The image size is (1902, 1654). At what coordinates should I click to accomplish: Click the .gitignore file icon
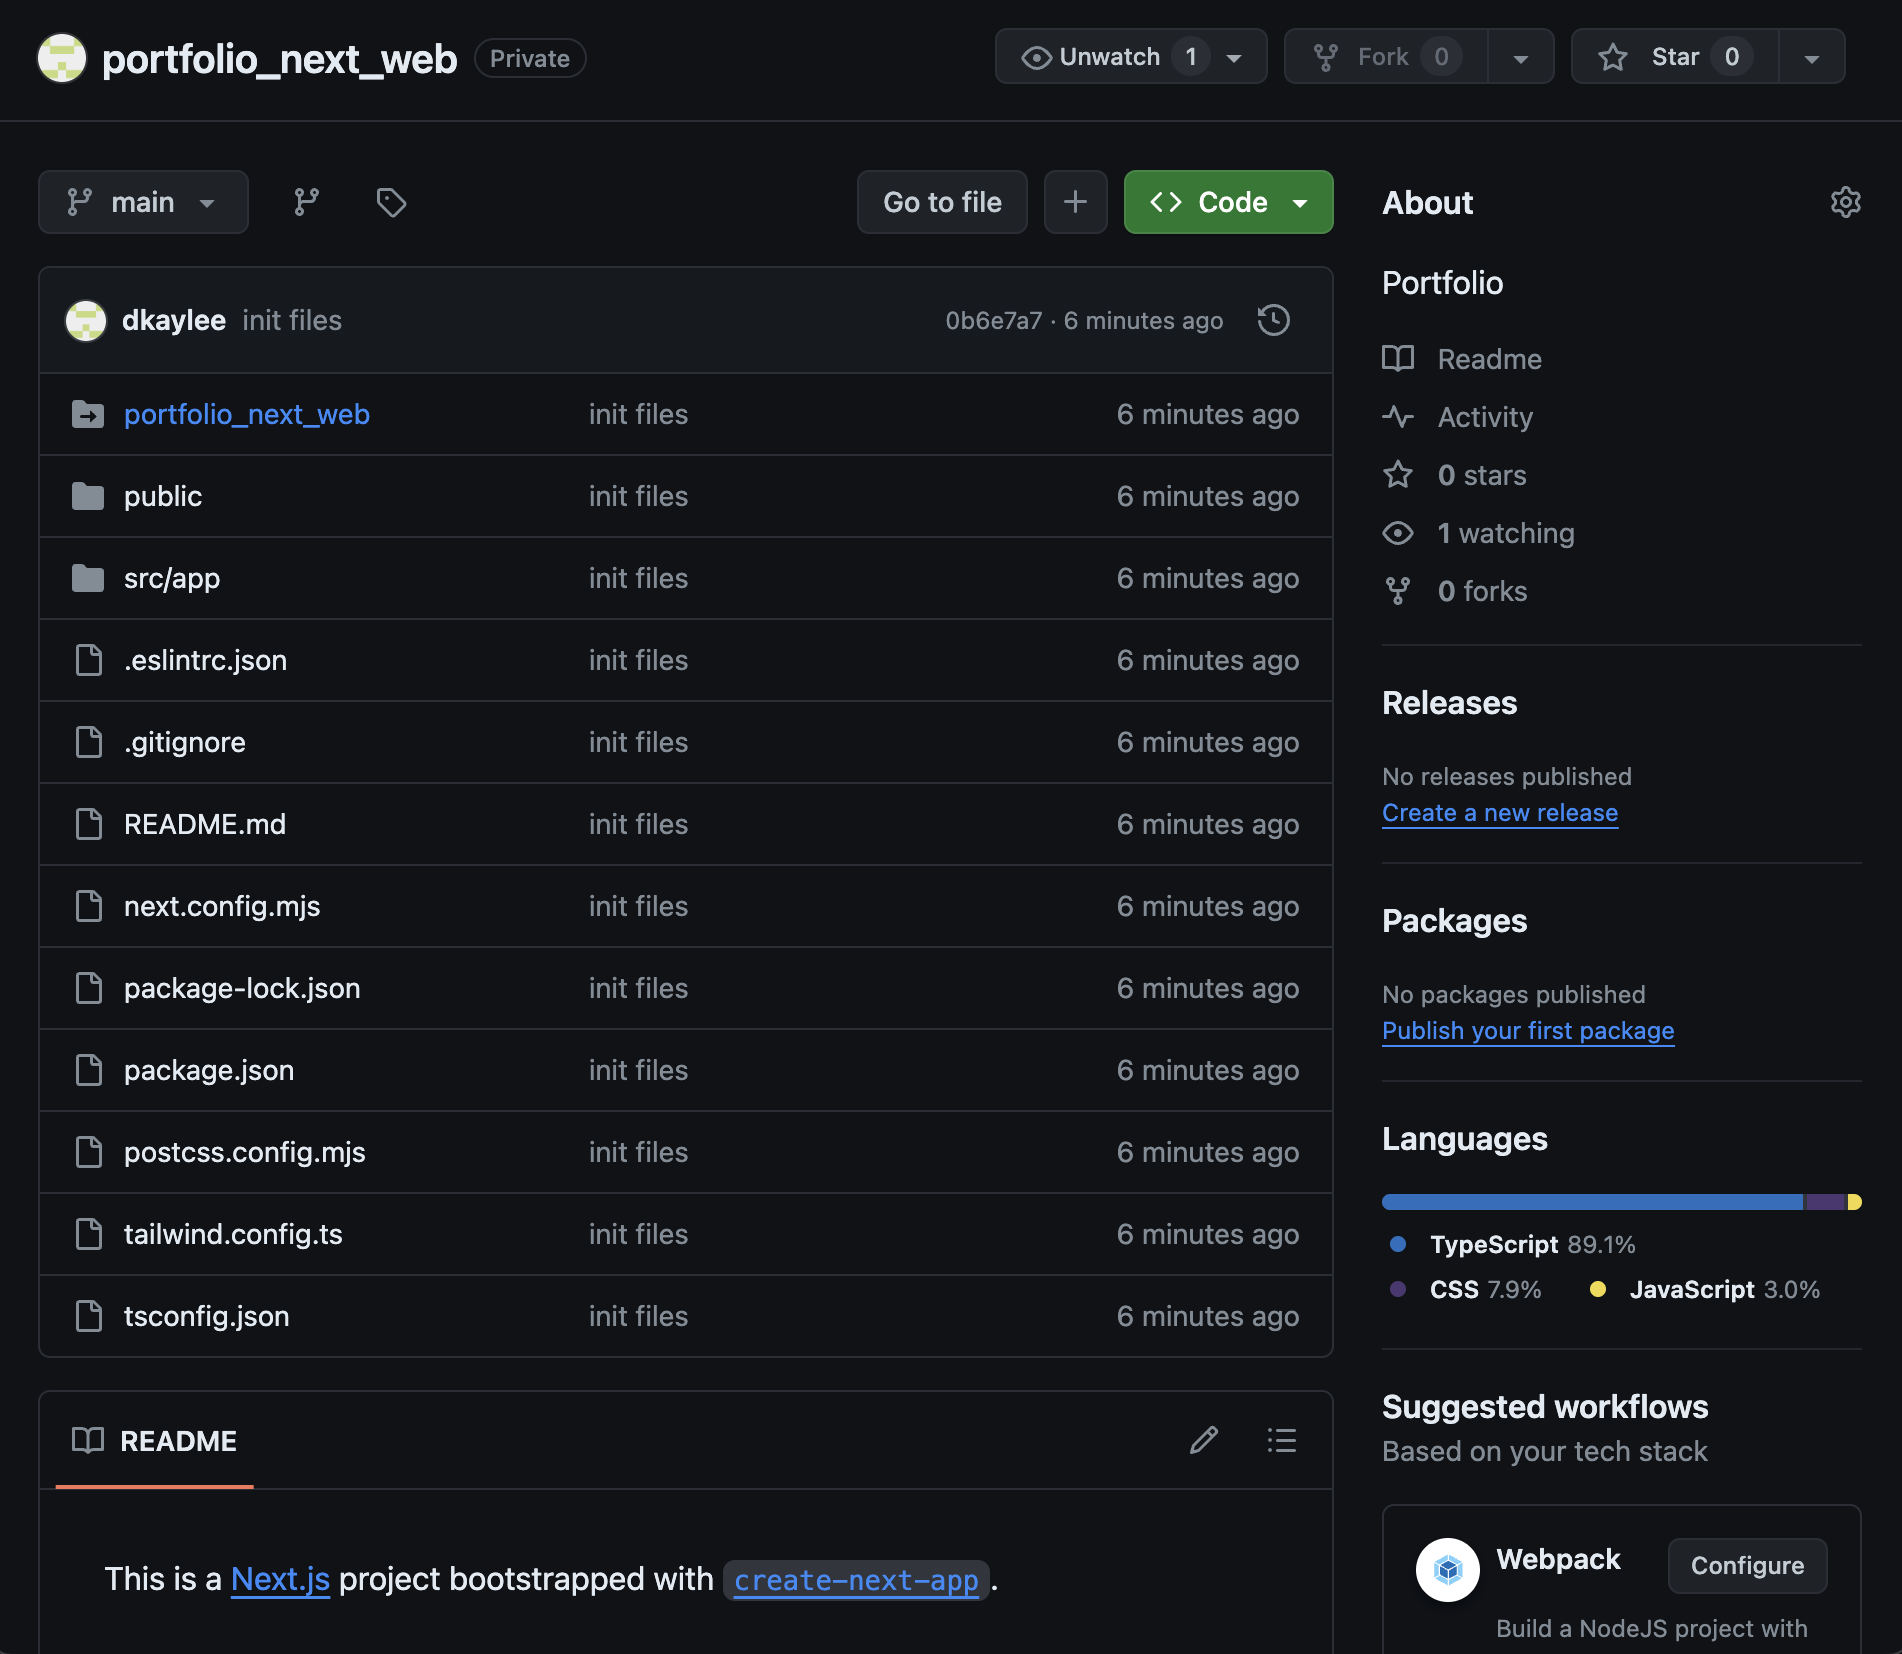(x=89, y=742)
